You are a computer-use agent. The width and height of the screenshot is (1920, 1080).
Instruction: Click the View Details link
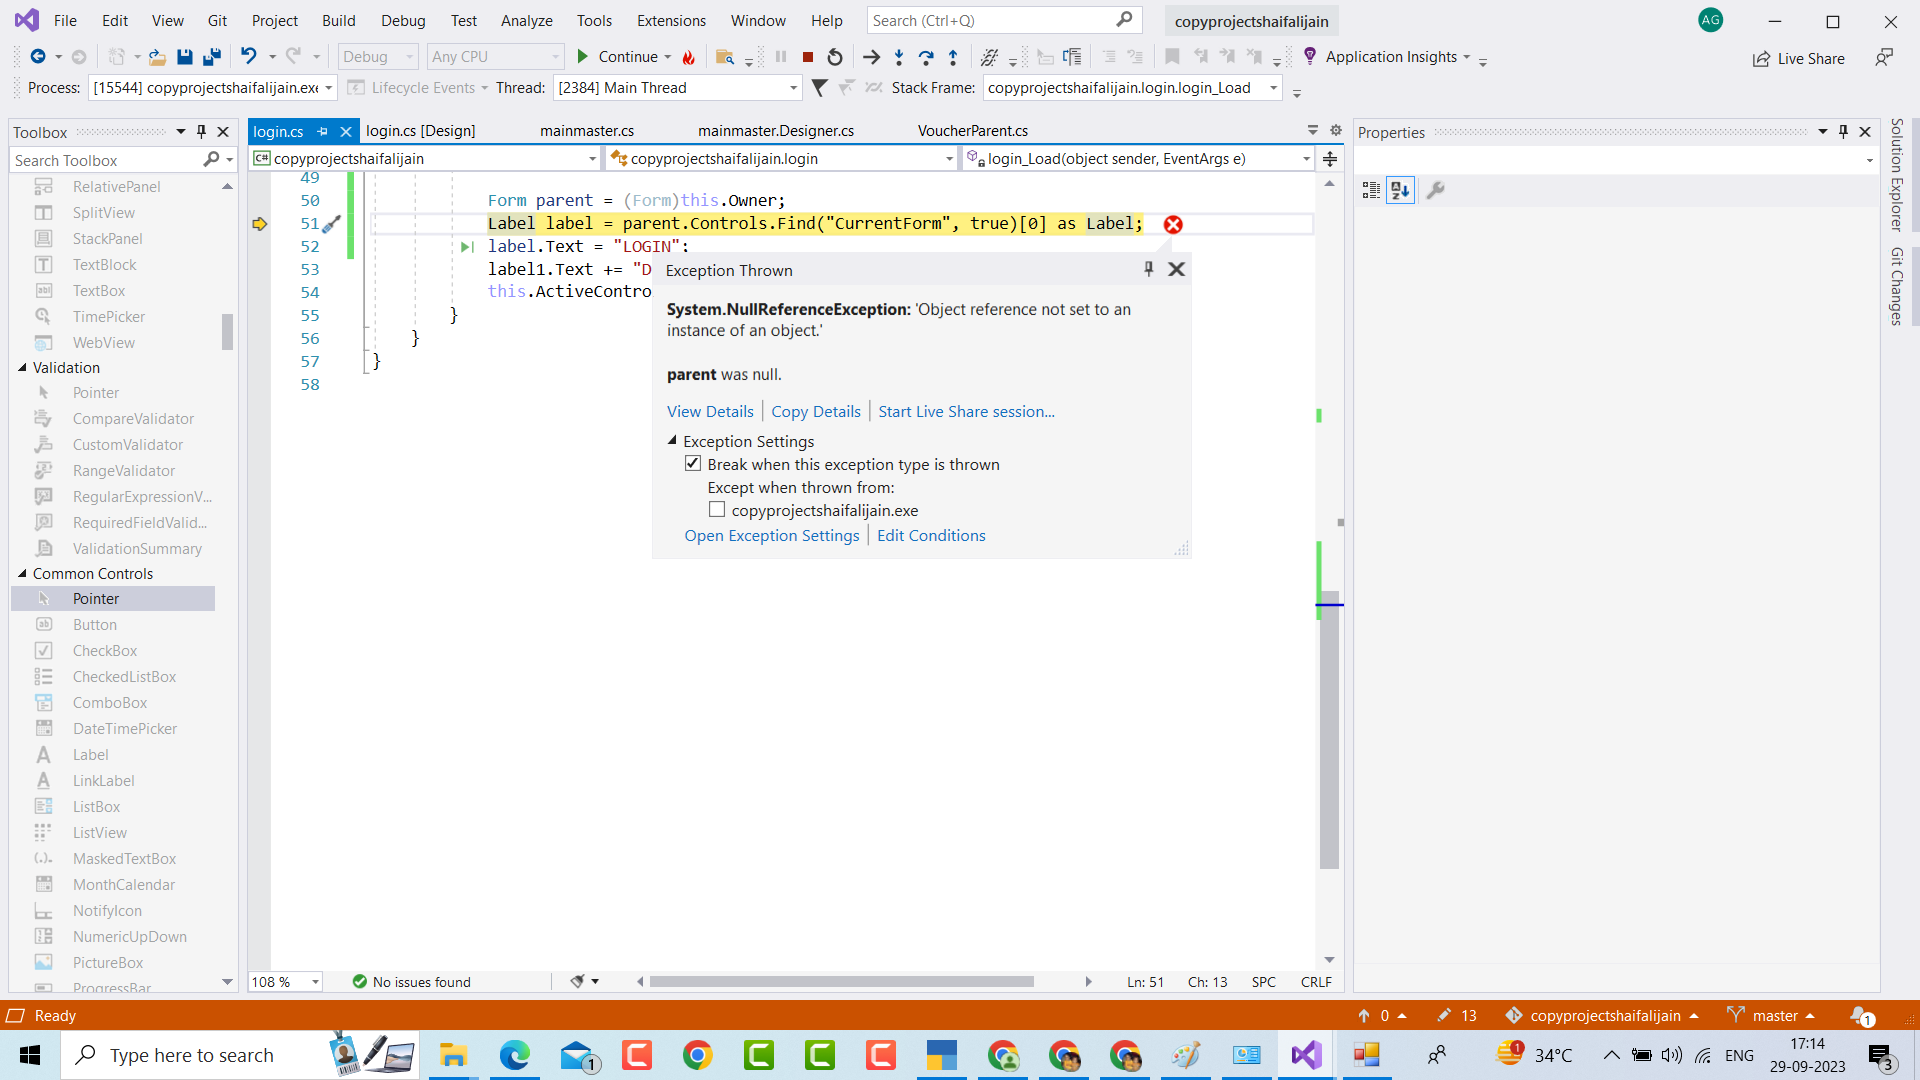(710, 412)
